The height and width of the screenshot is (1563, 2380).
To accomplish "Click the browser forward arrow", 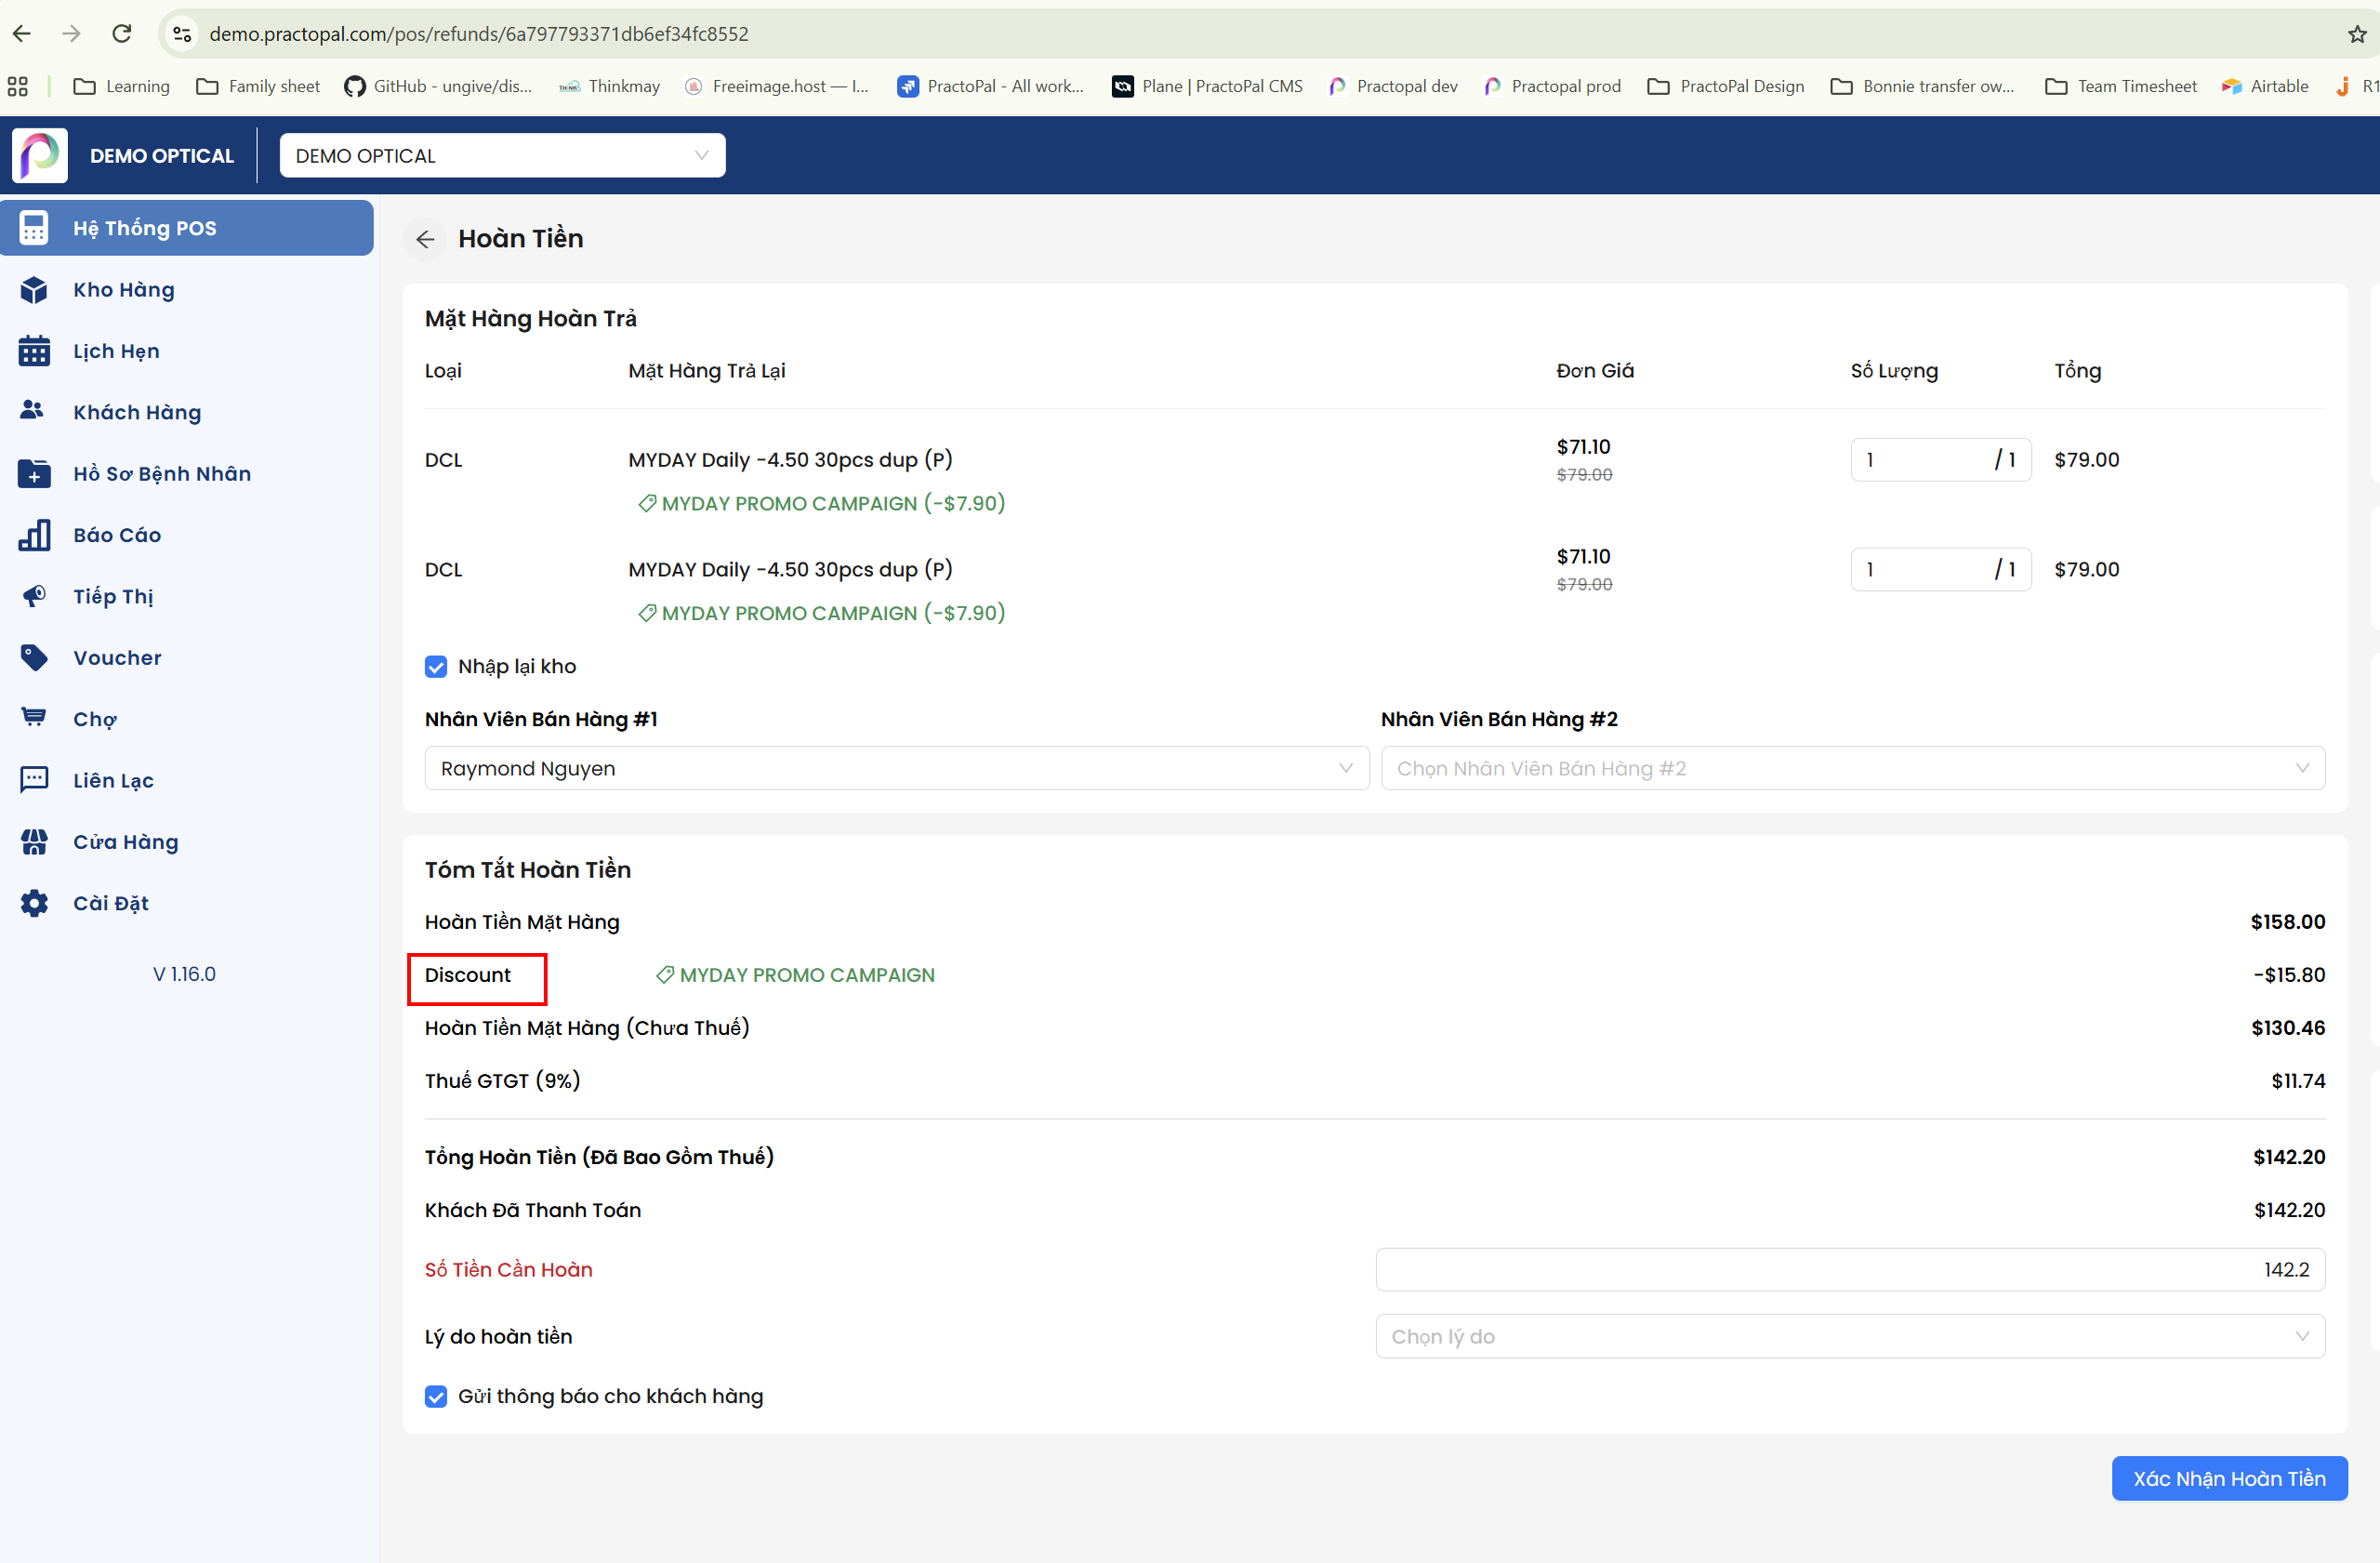I will [71, 34].
